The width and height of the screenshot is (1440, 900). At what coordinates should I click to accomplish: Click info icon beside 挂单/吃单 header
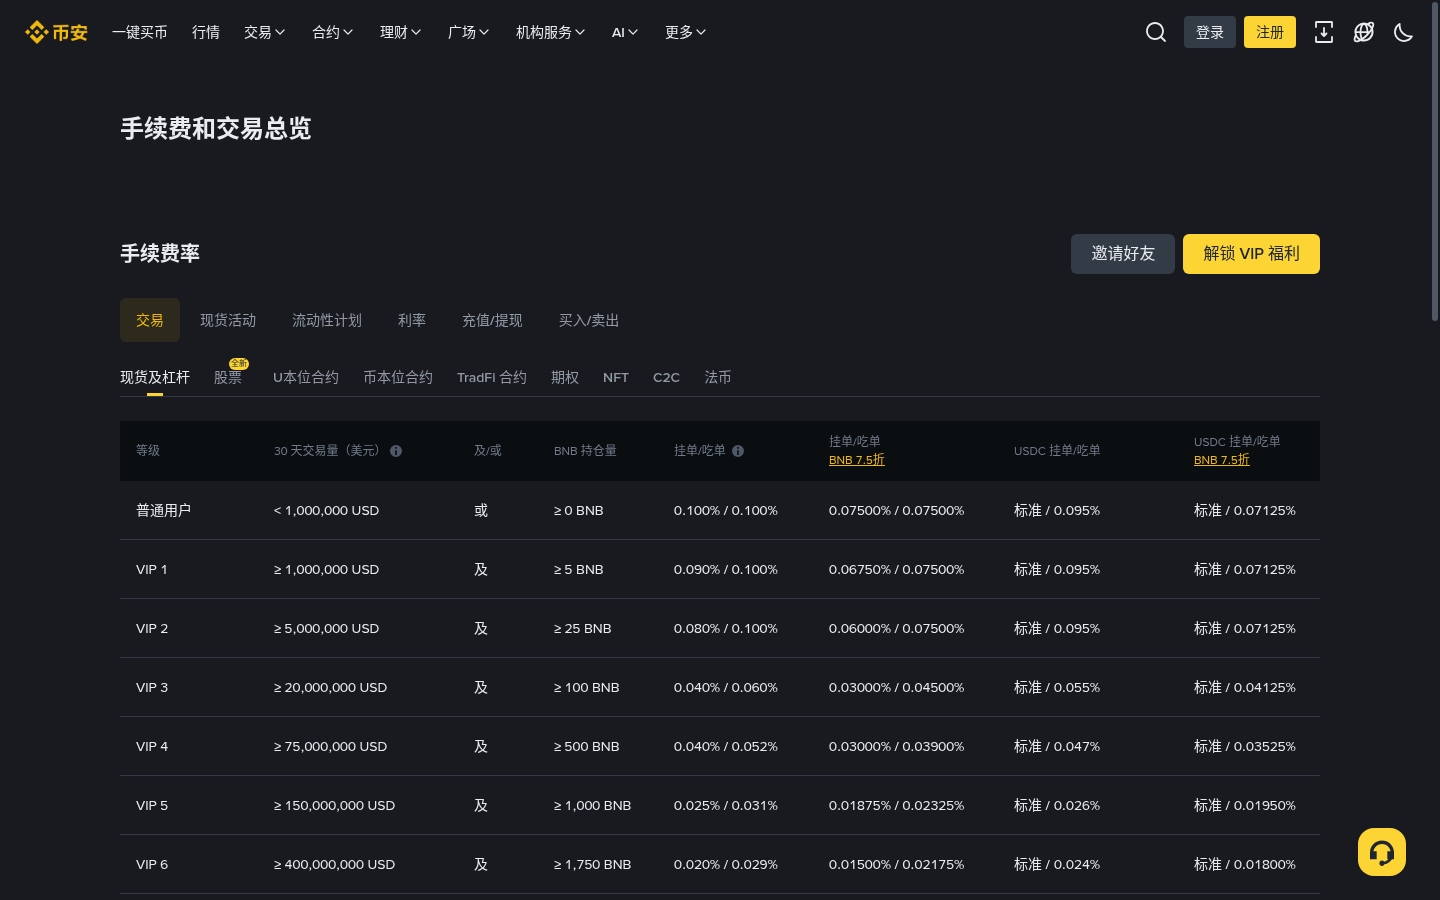[738, 451]
